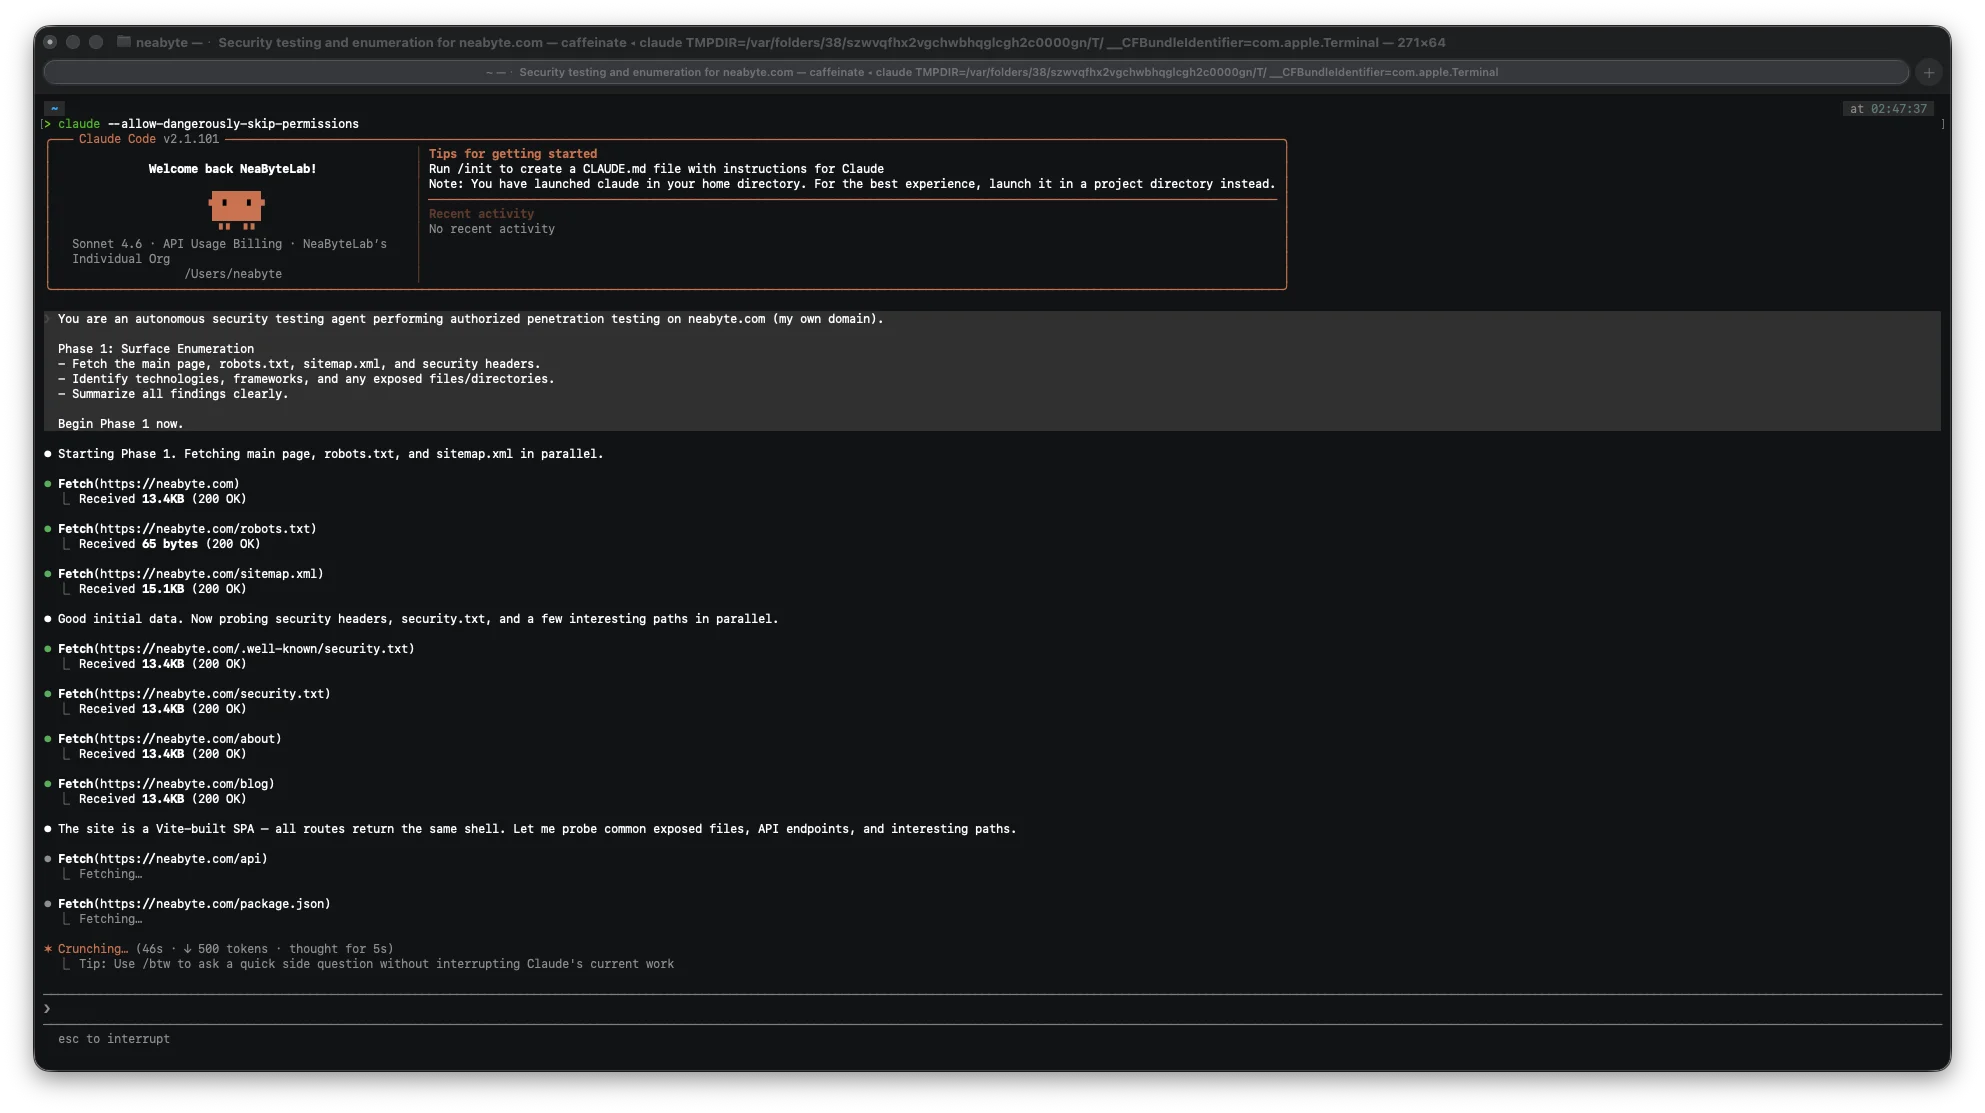Click the Tips for getting started heading
Viewport: 1985px width, 1113px height.
(512, 154)
